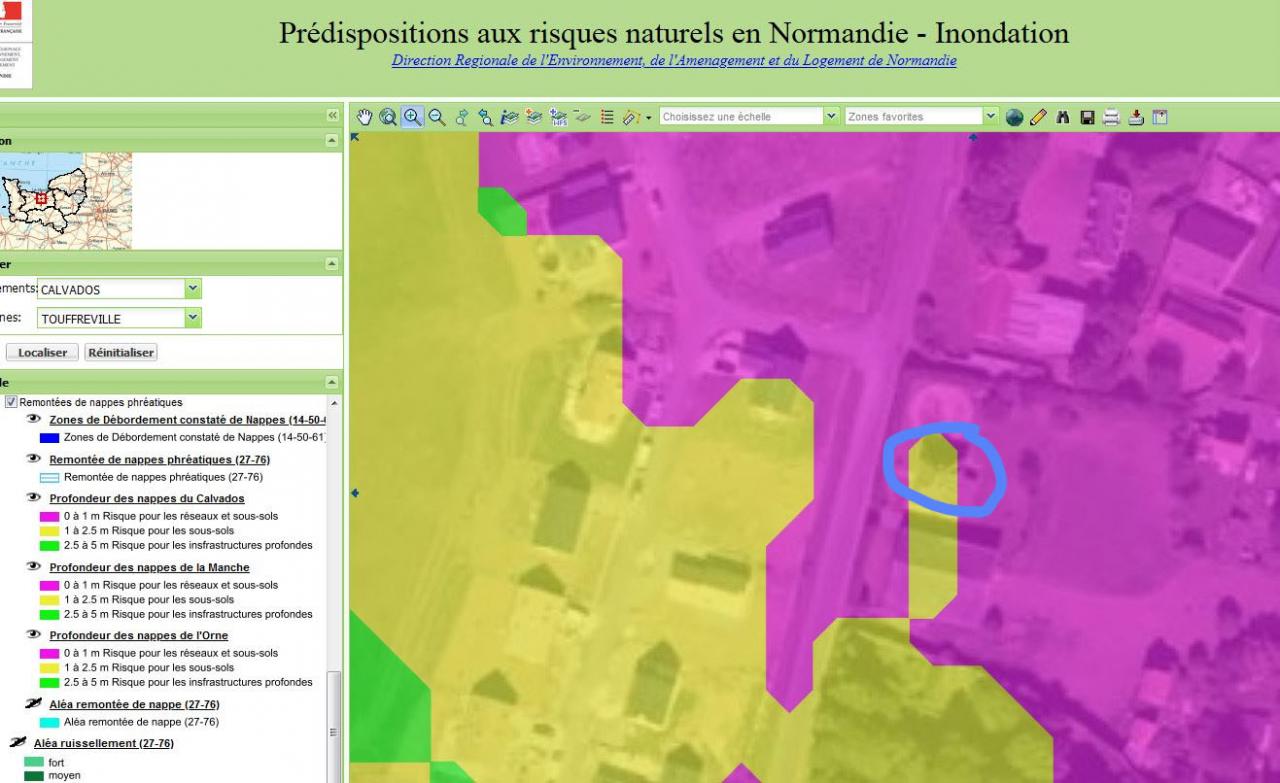Hide Profondeur des nappes de la Manche layer
The height and width of the screenshot is (783, 1280).
[x=34, y=567]
